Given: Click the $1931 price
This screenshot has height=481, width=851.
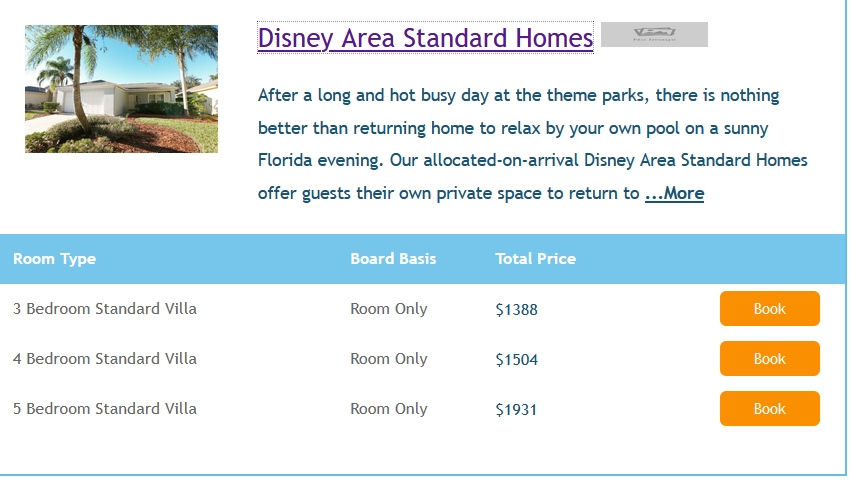Looking at the screenshot, I should pos(516,410).
